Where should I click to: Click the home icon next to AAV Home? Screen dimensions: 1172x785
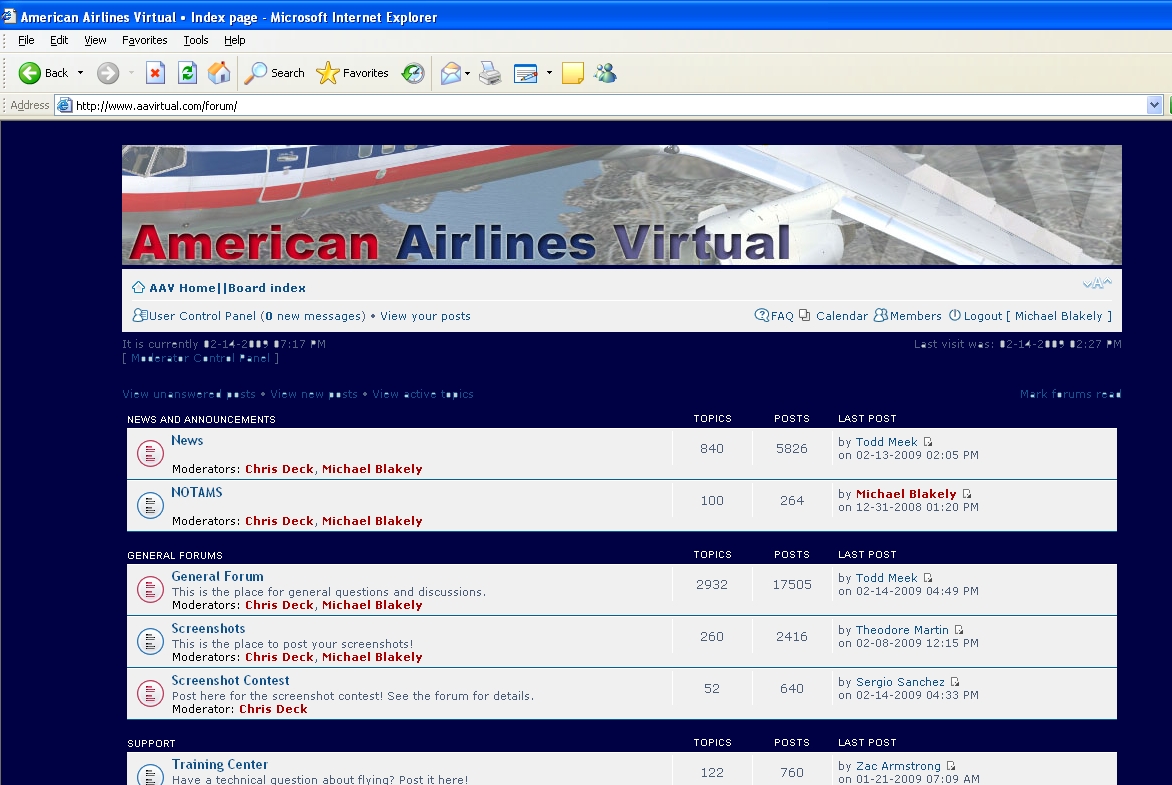point(138,287)
